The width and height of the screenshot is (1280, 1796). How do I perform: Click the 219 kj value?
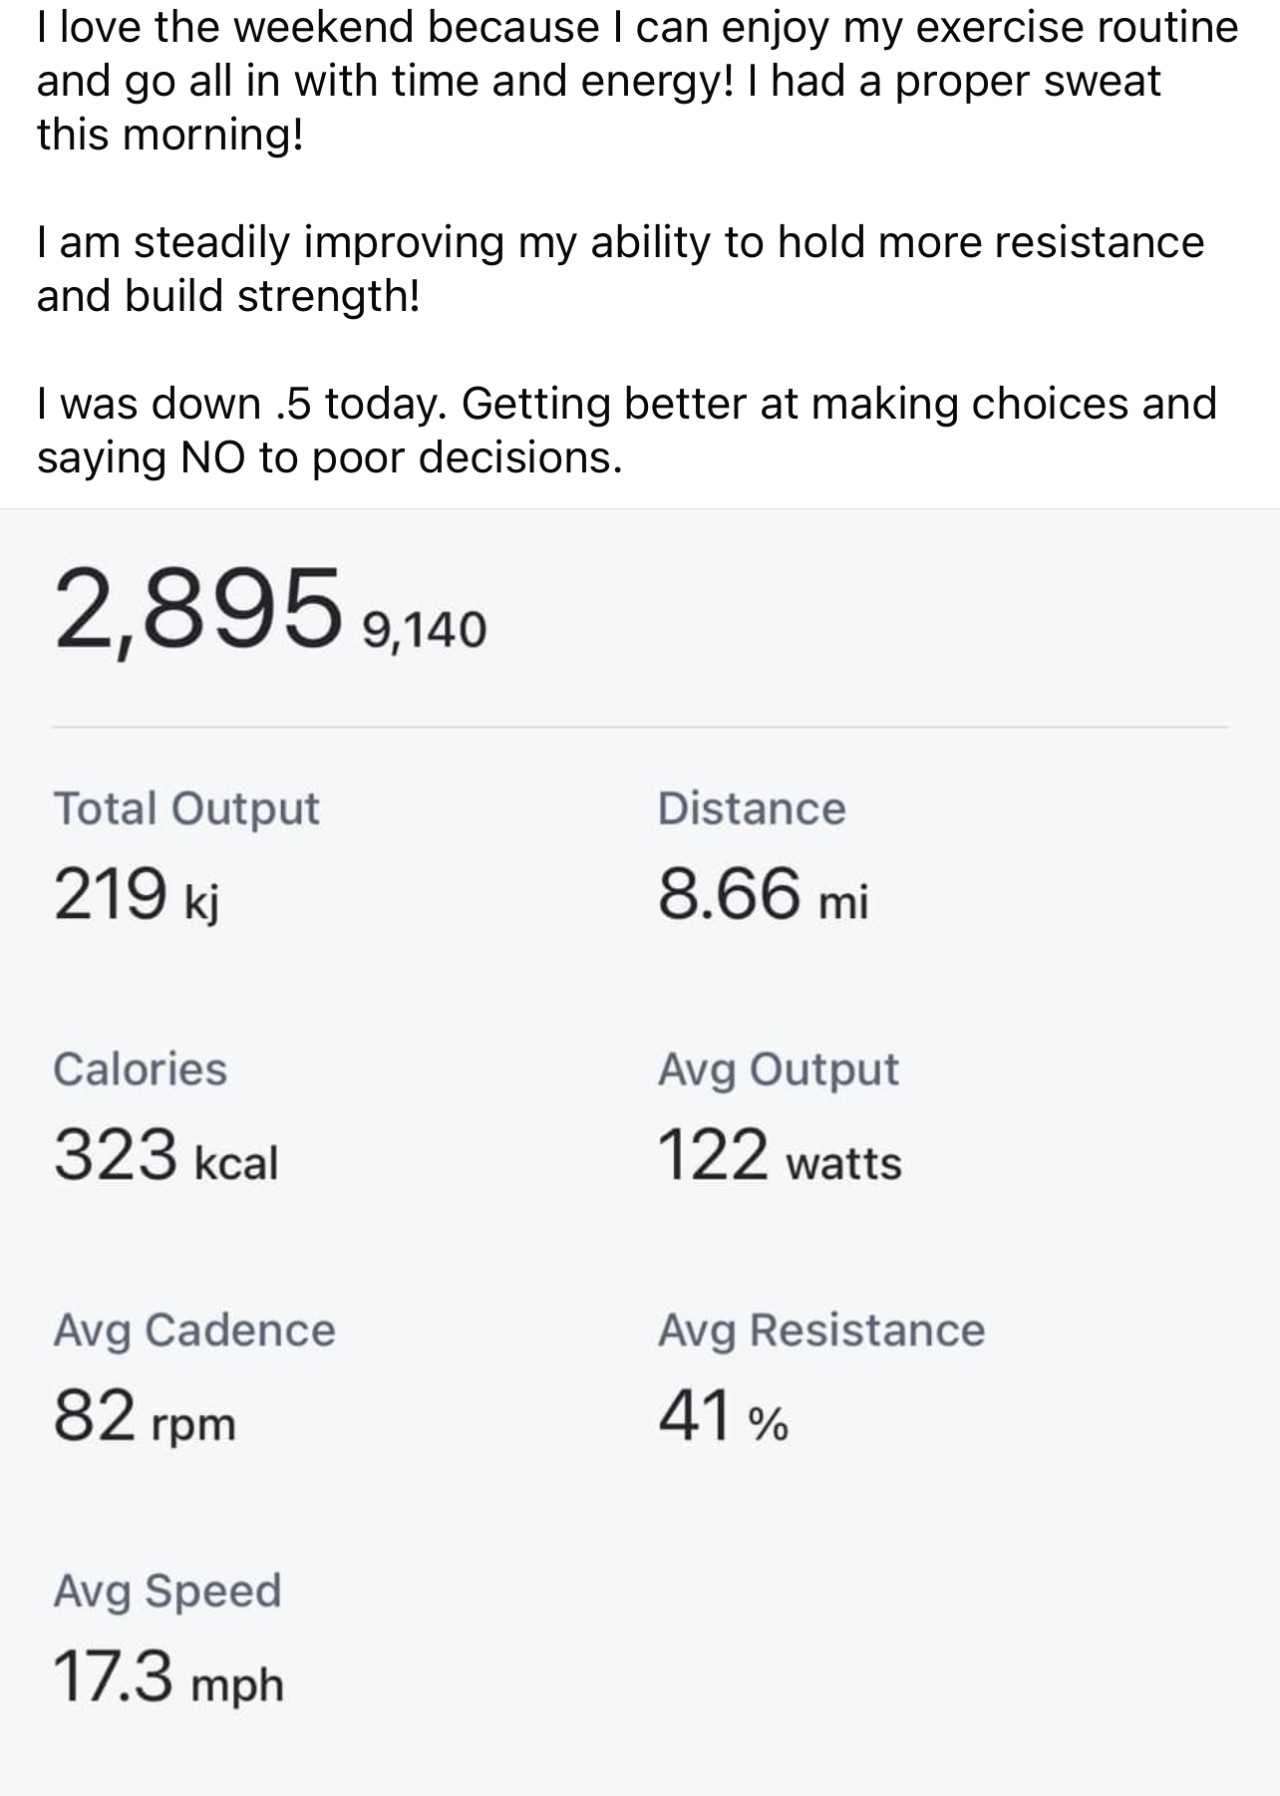(136, 894)
